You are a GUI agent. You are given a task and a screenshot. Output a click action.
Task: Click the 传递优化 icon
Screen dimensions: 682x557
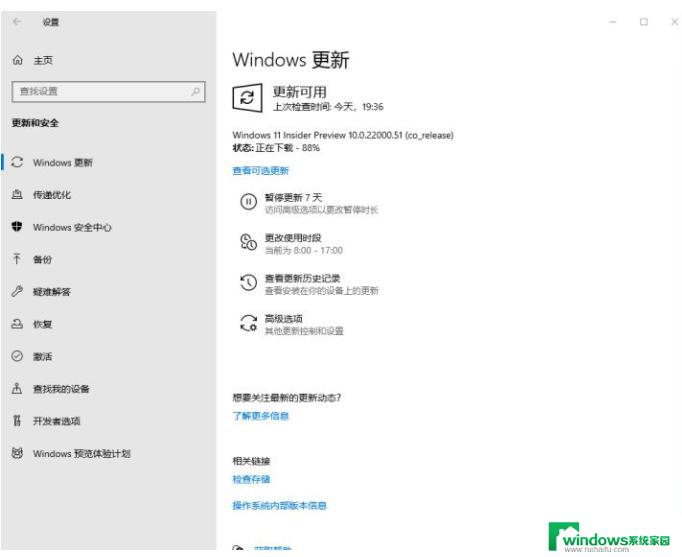pos(17,194)
